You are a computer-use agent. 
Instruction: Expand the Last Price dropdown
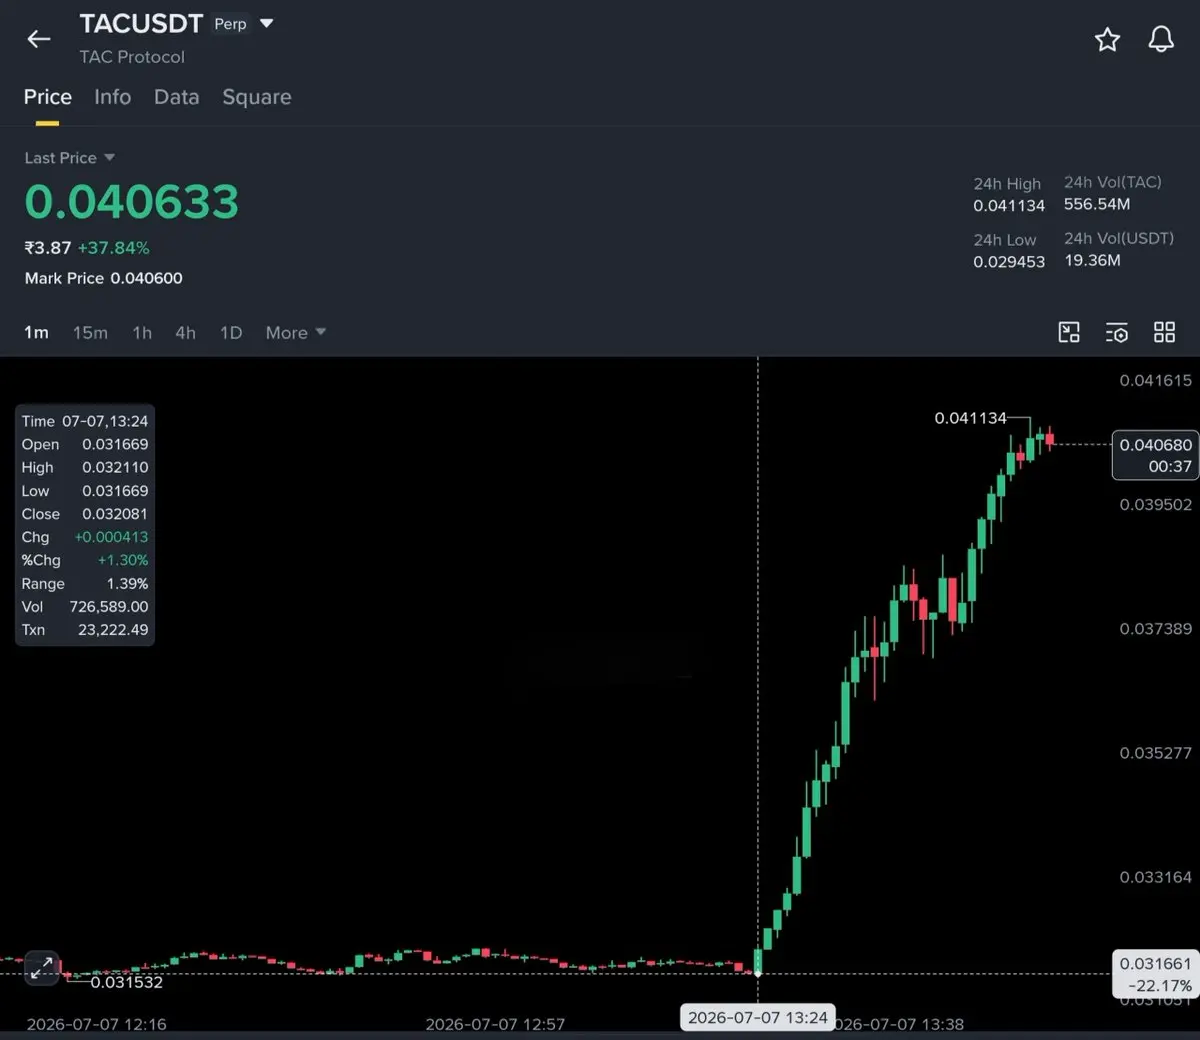(x=109, y=158)
